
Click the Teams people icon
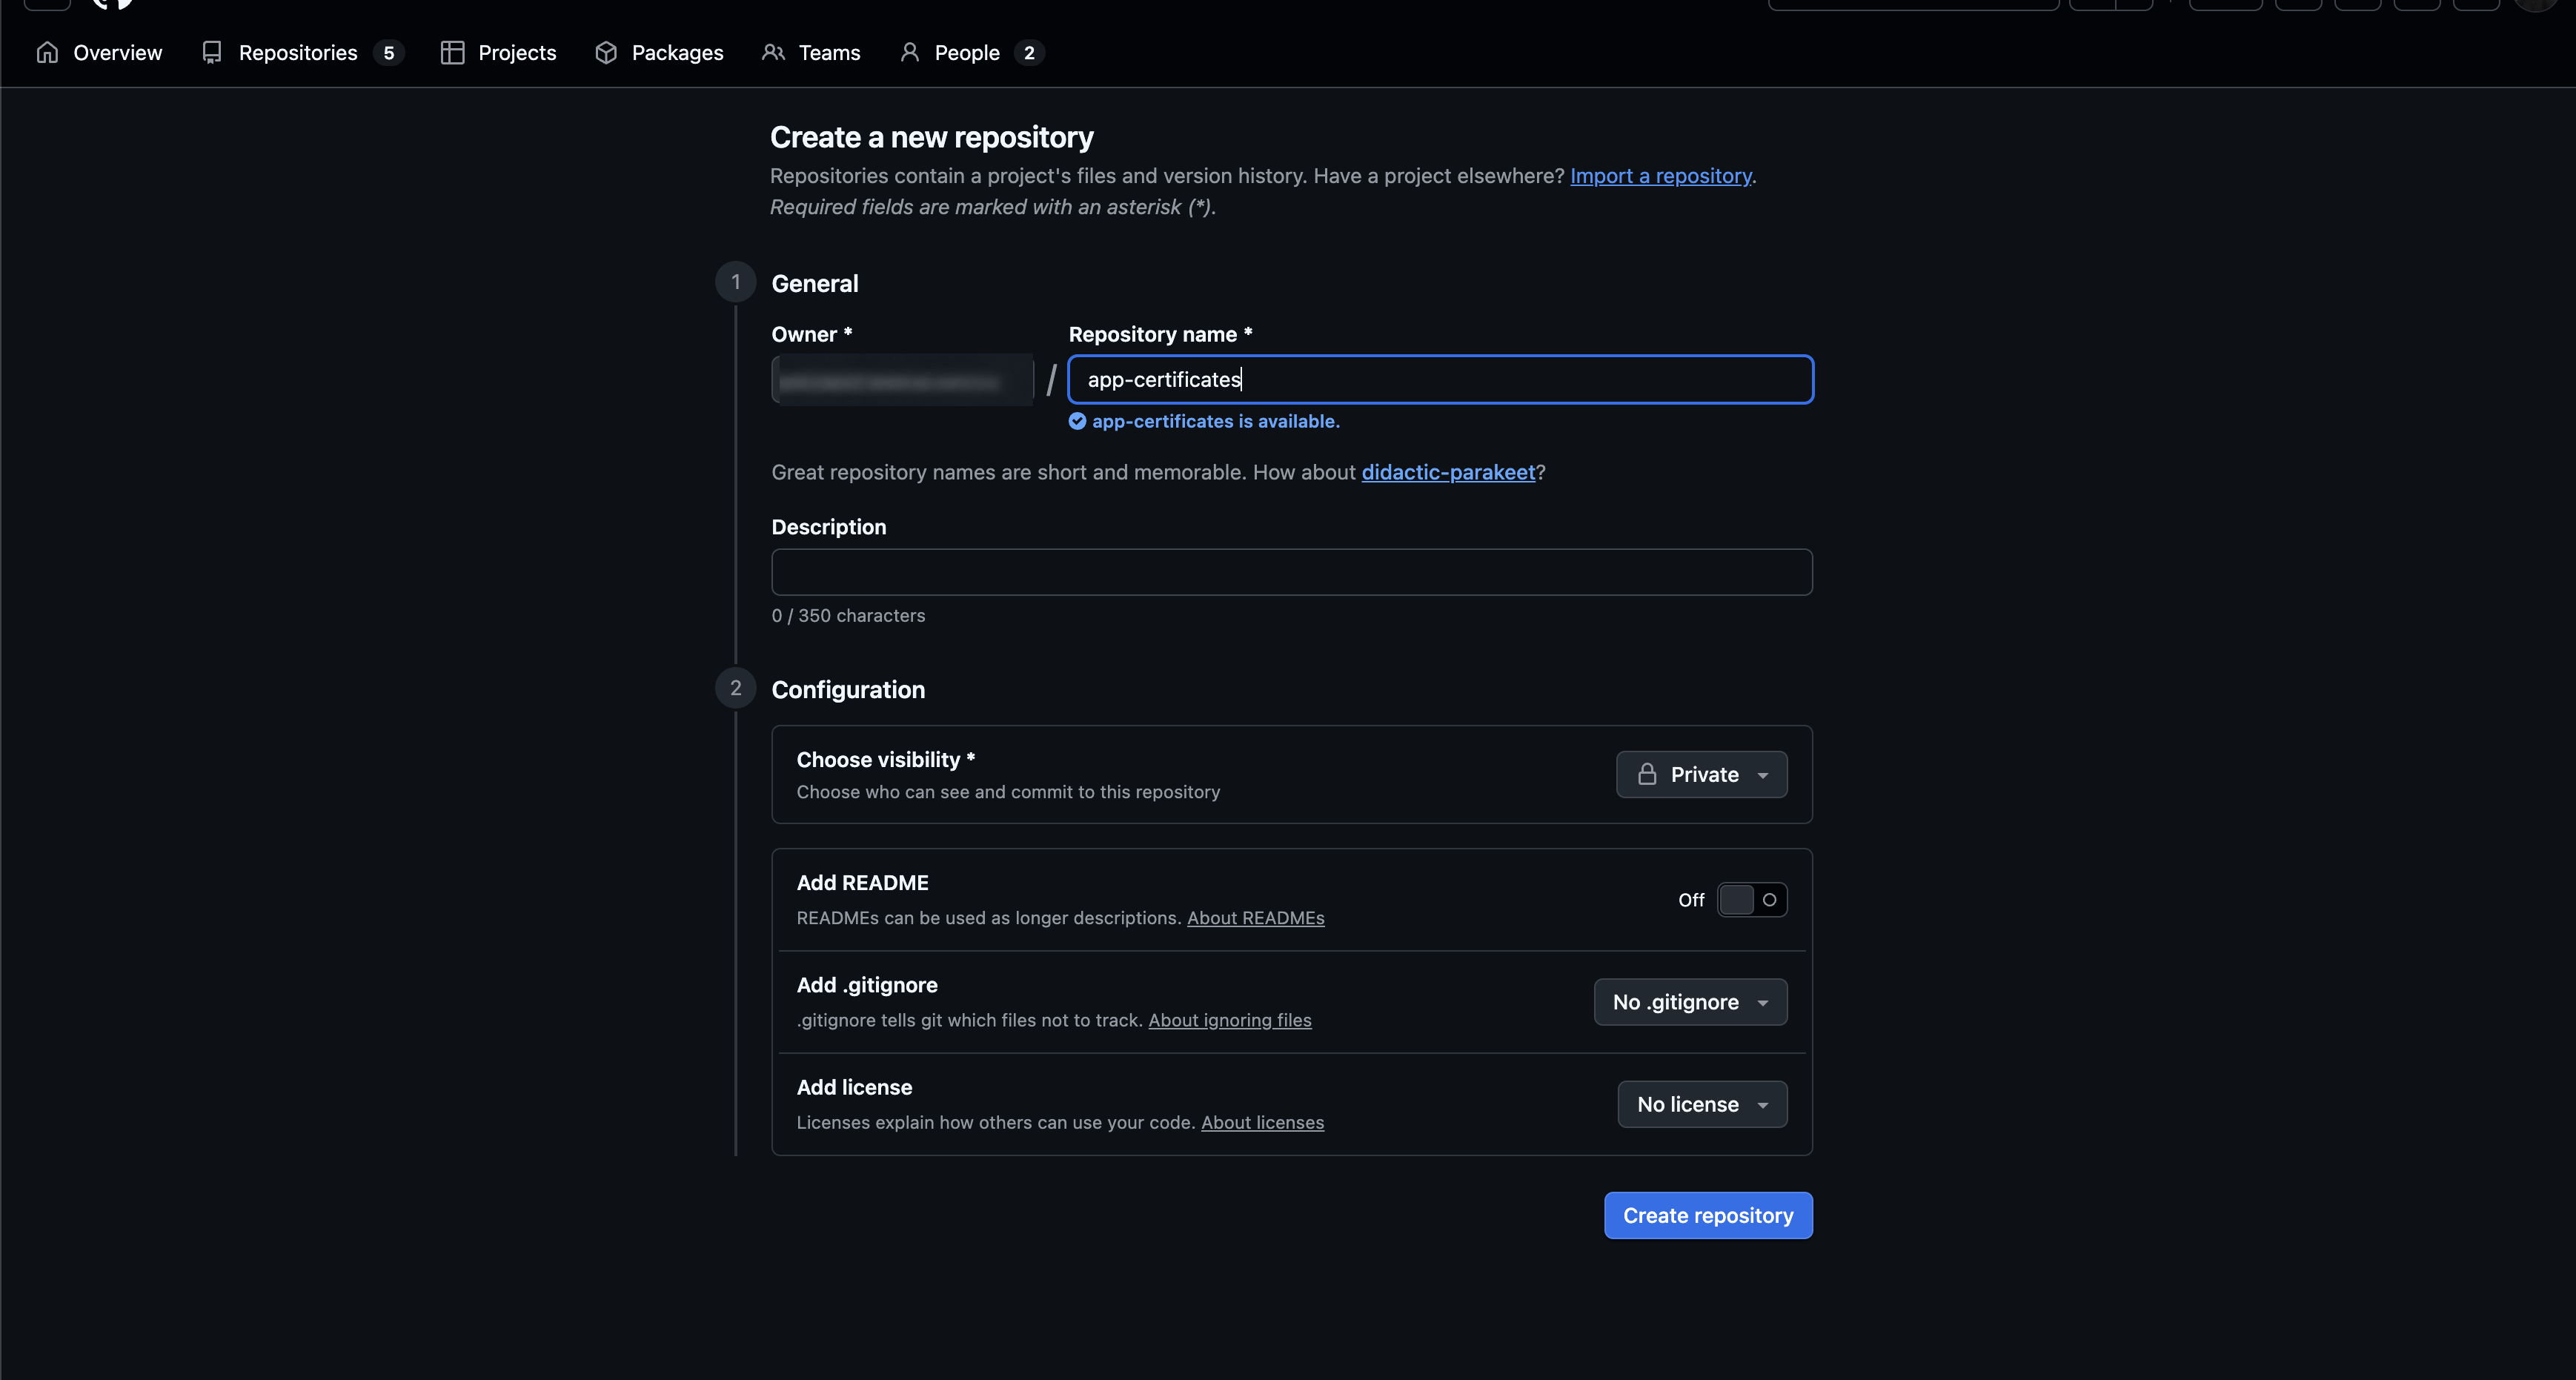pos(773,52)
